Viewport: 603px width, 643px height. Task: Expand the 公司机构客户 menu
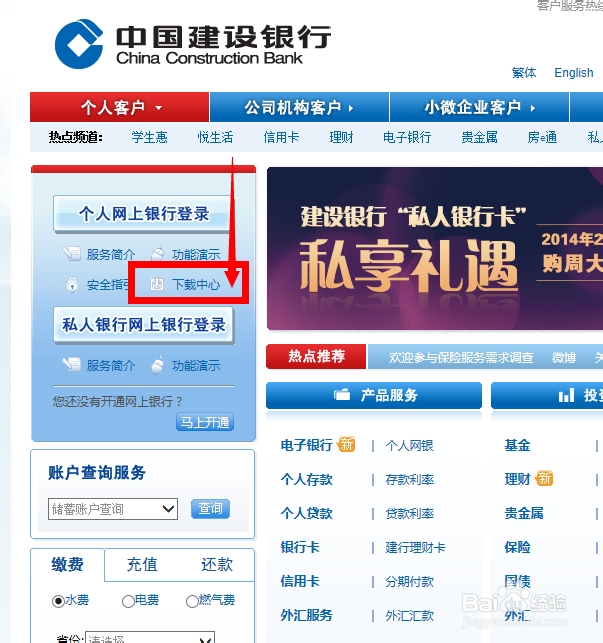(299, 107)
